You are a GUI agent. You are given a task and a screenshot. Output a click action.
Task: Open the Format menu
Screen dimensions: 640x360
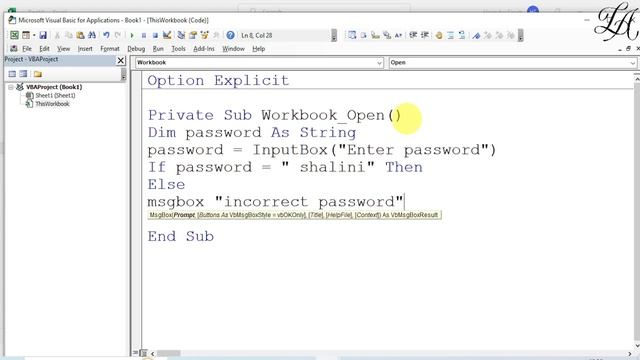[x=110, y=49]
